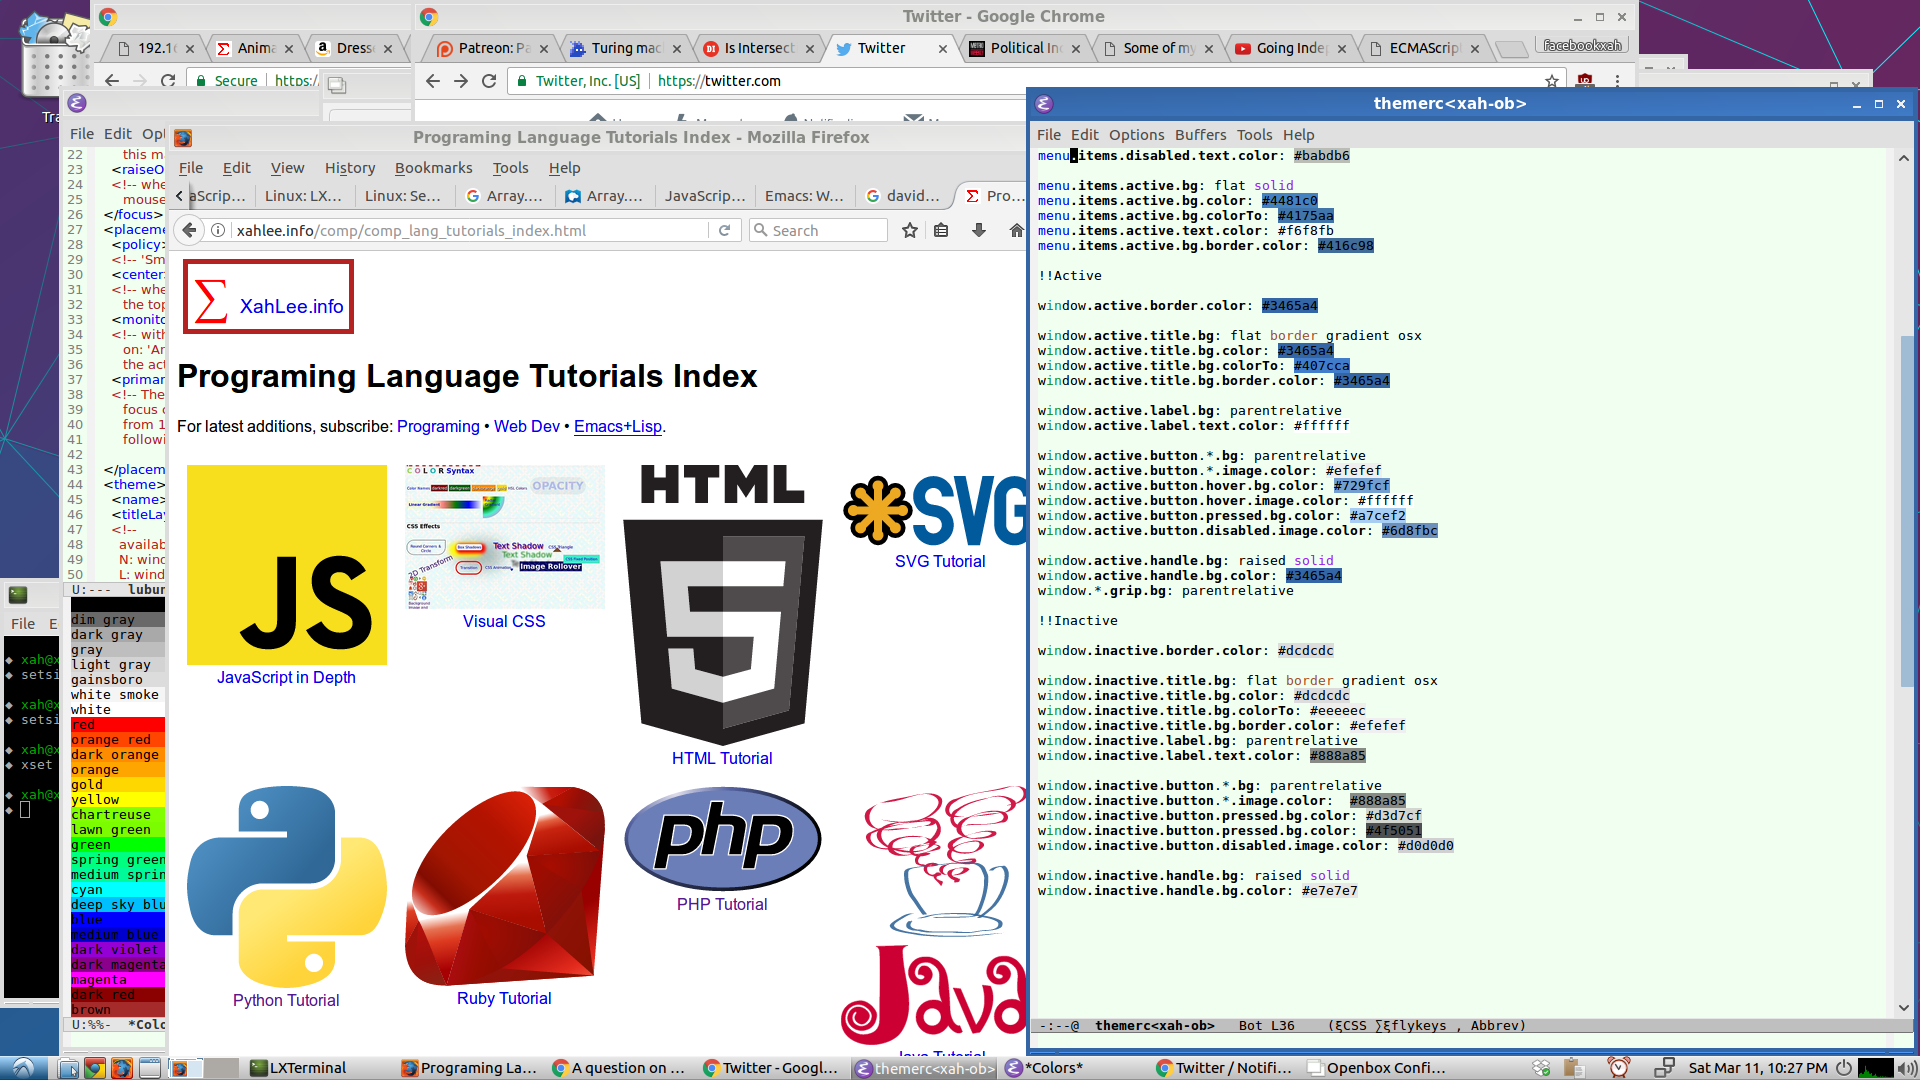This screenshot has height=1080, width=1920.
Task: Open Firefox History menu
Action: [x=350, y=168]
